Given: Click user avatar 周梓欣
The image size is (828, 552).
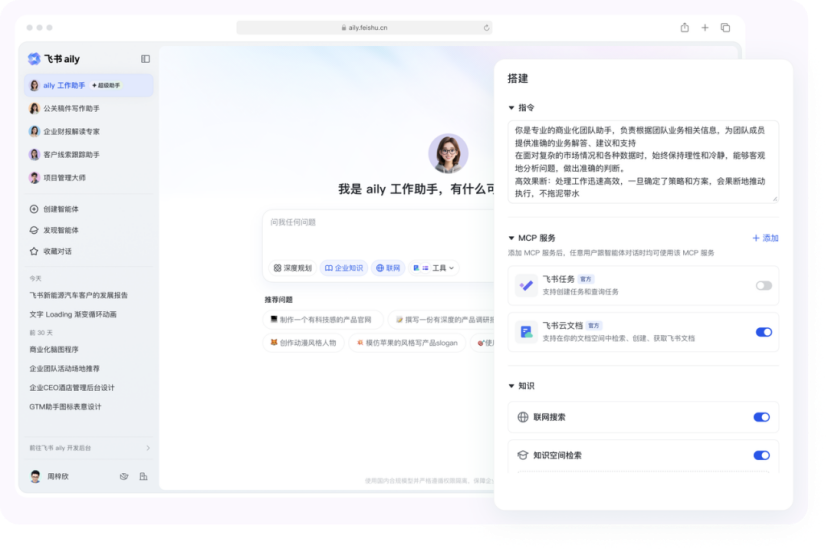Looking at the screenshot, I should click(x=35, y=476).
